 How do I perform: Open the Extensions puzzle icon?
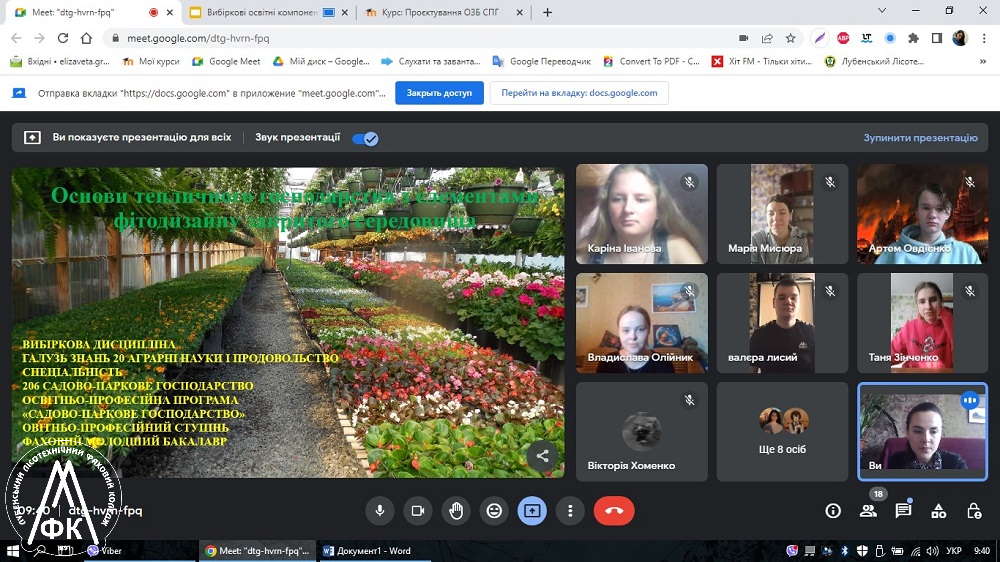(x=913, y=38)
